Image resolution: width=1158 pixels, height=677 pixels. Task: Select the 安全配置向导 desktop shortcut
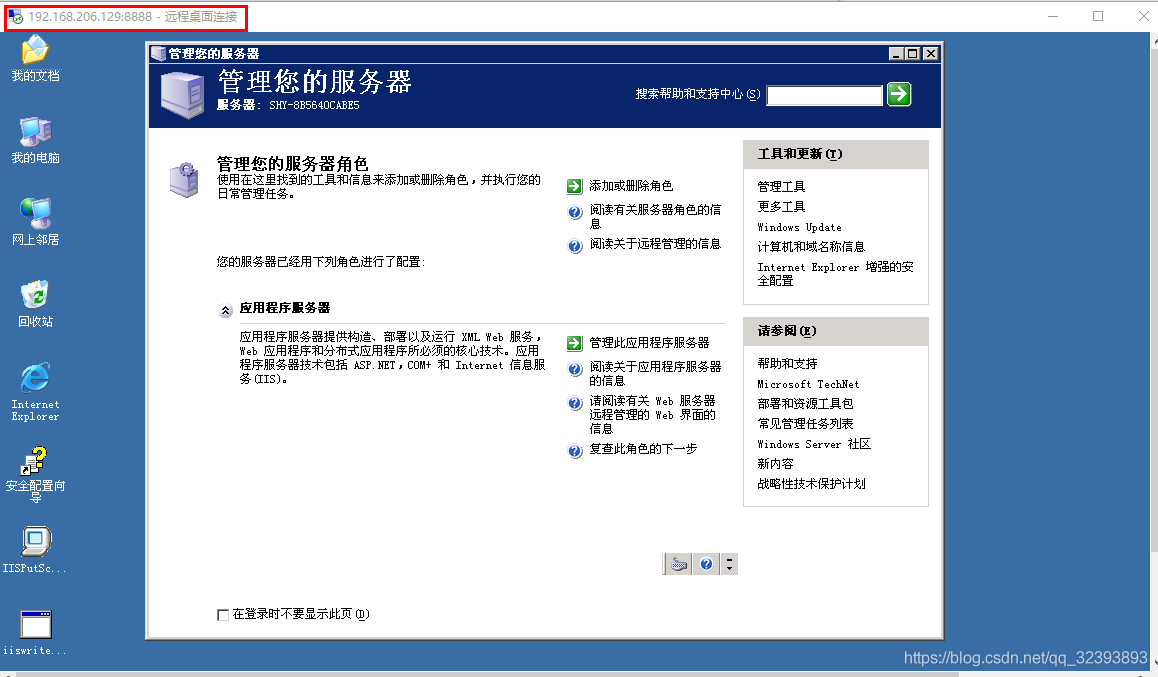point(35,474)
